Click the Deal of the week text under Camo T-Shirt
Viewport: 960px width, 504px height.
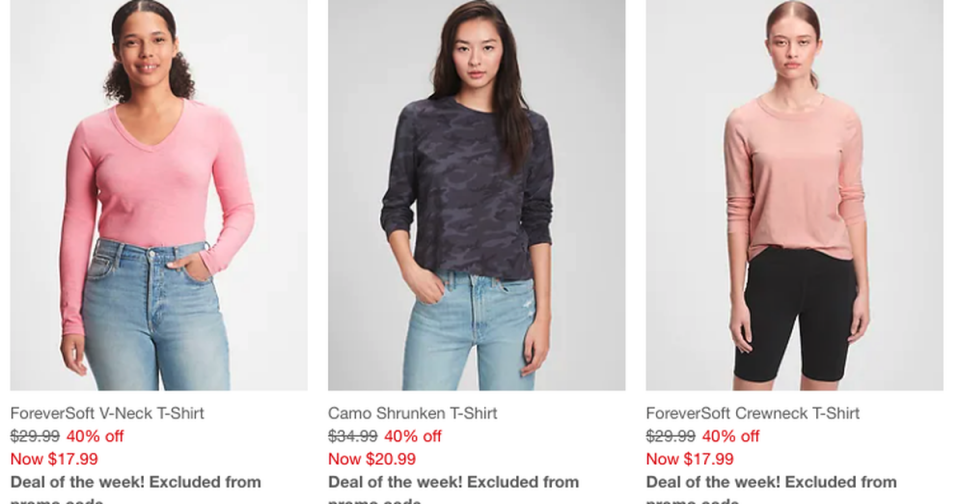(453, 482)
